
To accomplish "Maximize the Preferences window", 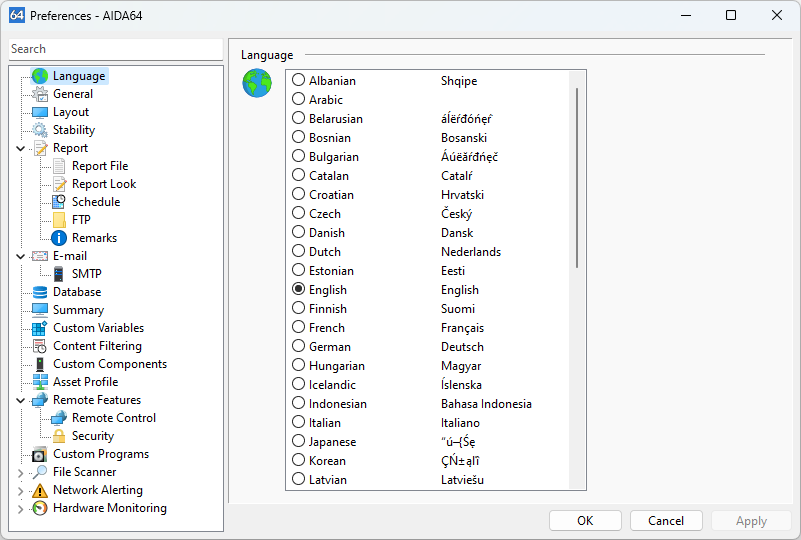I will coord(731,15).
